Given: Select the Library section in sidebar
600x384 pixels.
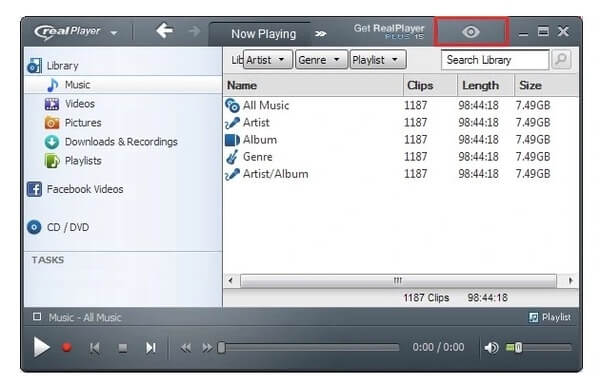Looking at the screenshot, I should pos(62,66).
